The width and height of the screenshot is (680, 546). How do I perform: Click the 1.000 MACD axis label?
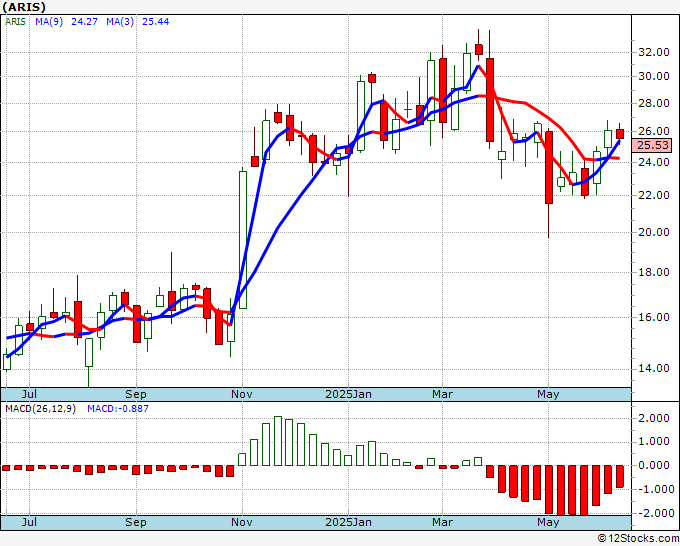click(654, 441)
